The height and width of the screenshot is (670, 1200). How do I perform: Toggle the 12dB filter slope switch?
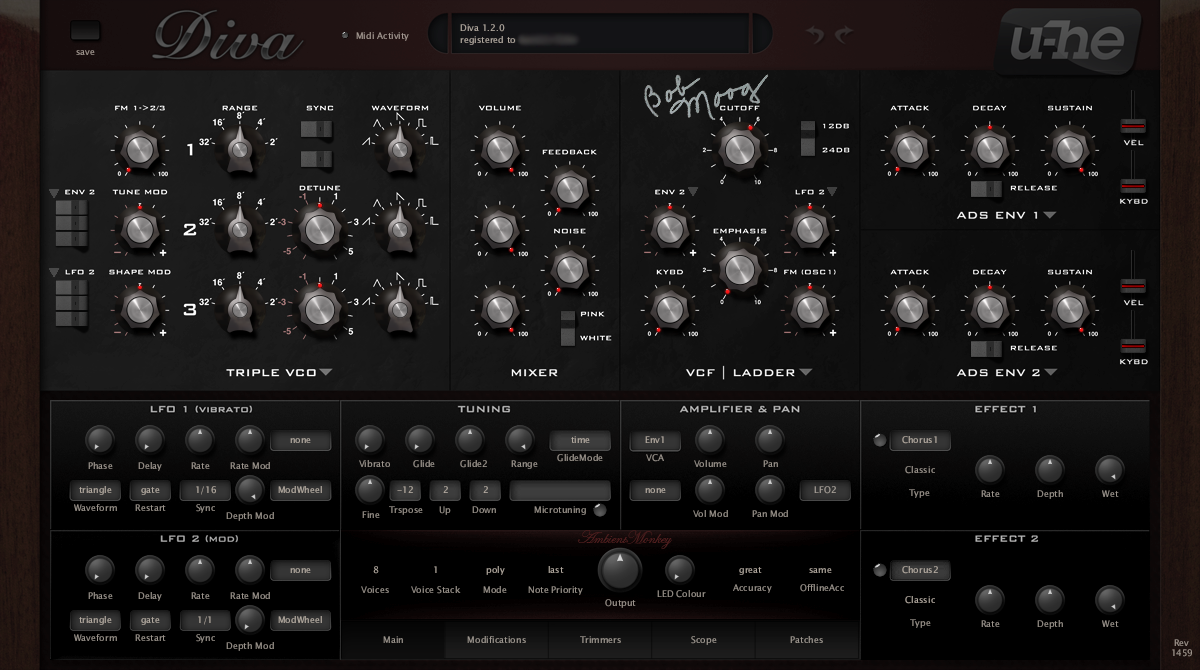[x=807, y=128]
